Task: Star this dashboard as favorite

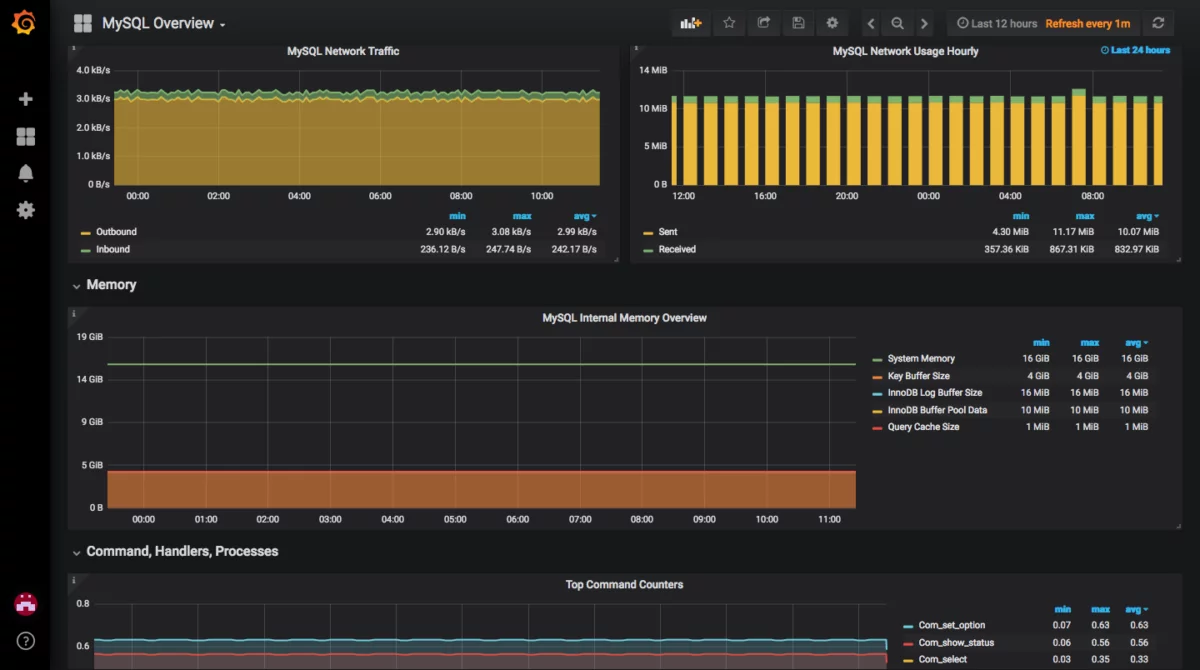Action: (x=729, y=23)
